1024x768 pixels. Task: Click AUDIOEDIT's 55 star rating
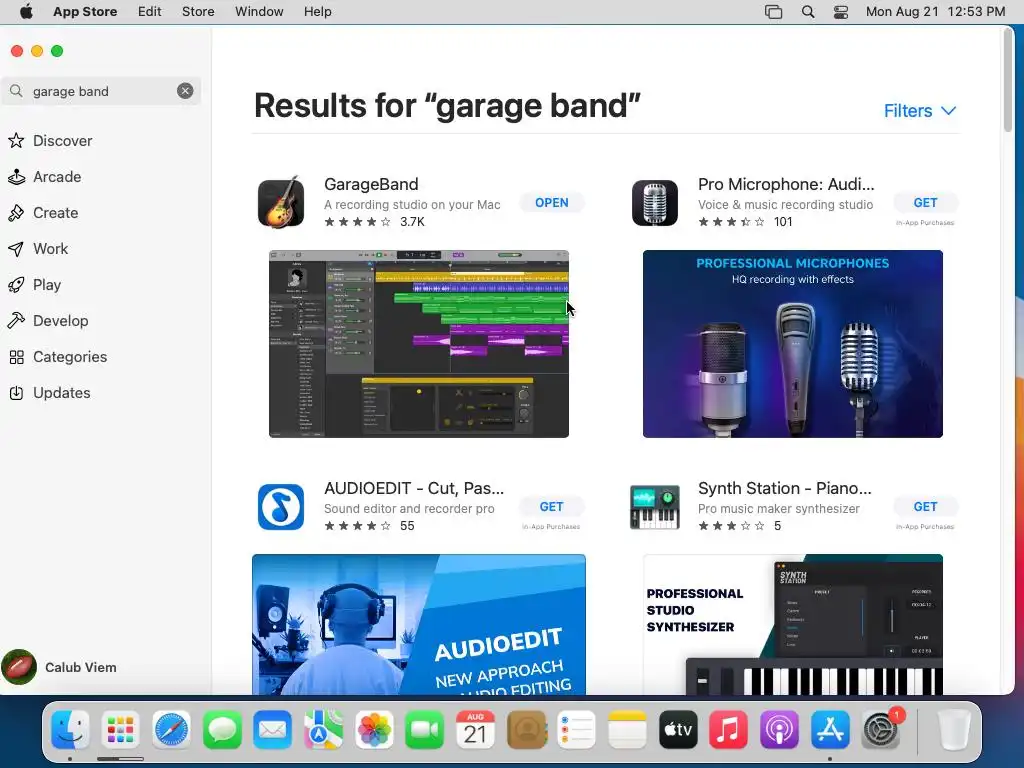pos(369,526)
